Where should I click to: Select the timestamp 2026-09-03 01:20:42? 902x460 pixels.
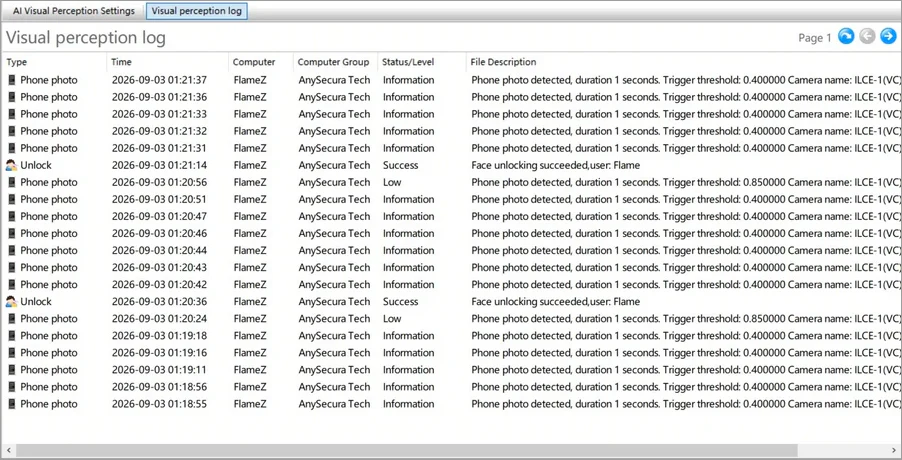coord(159,285)
